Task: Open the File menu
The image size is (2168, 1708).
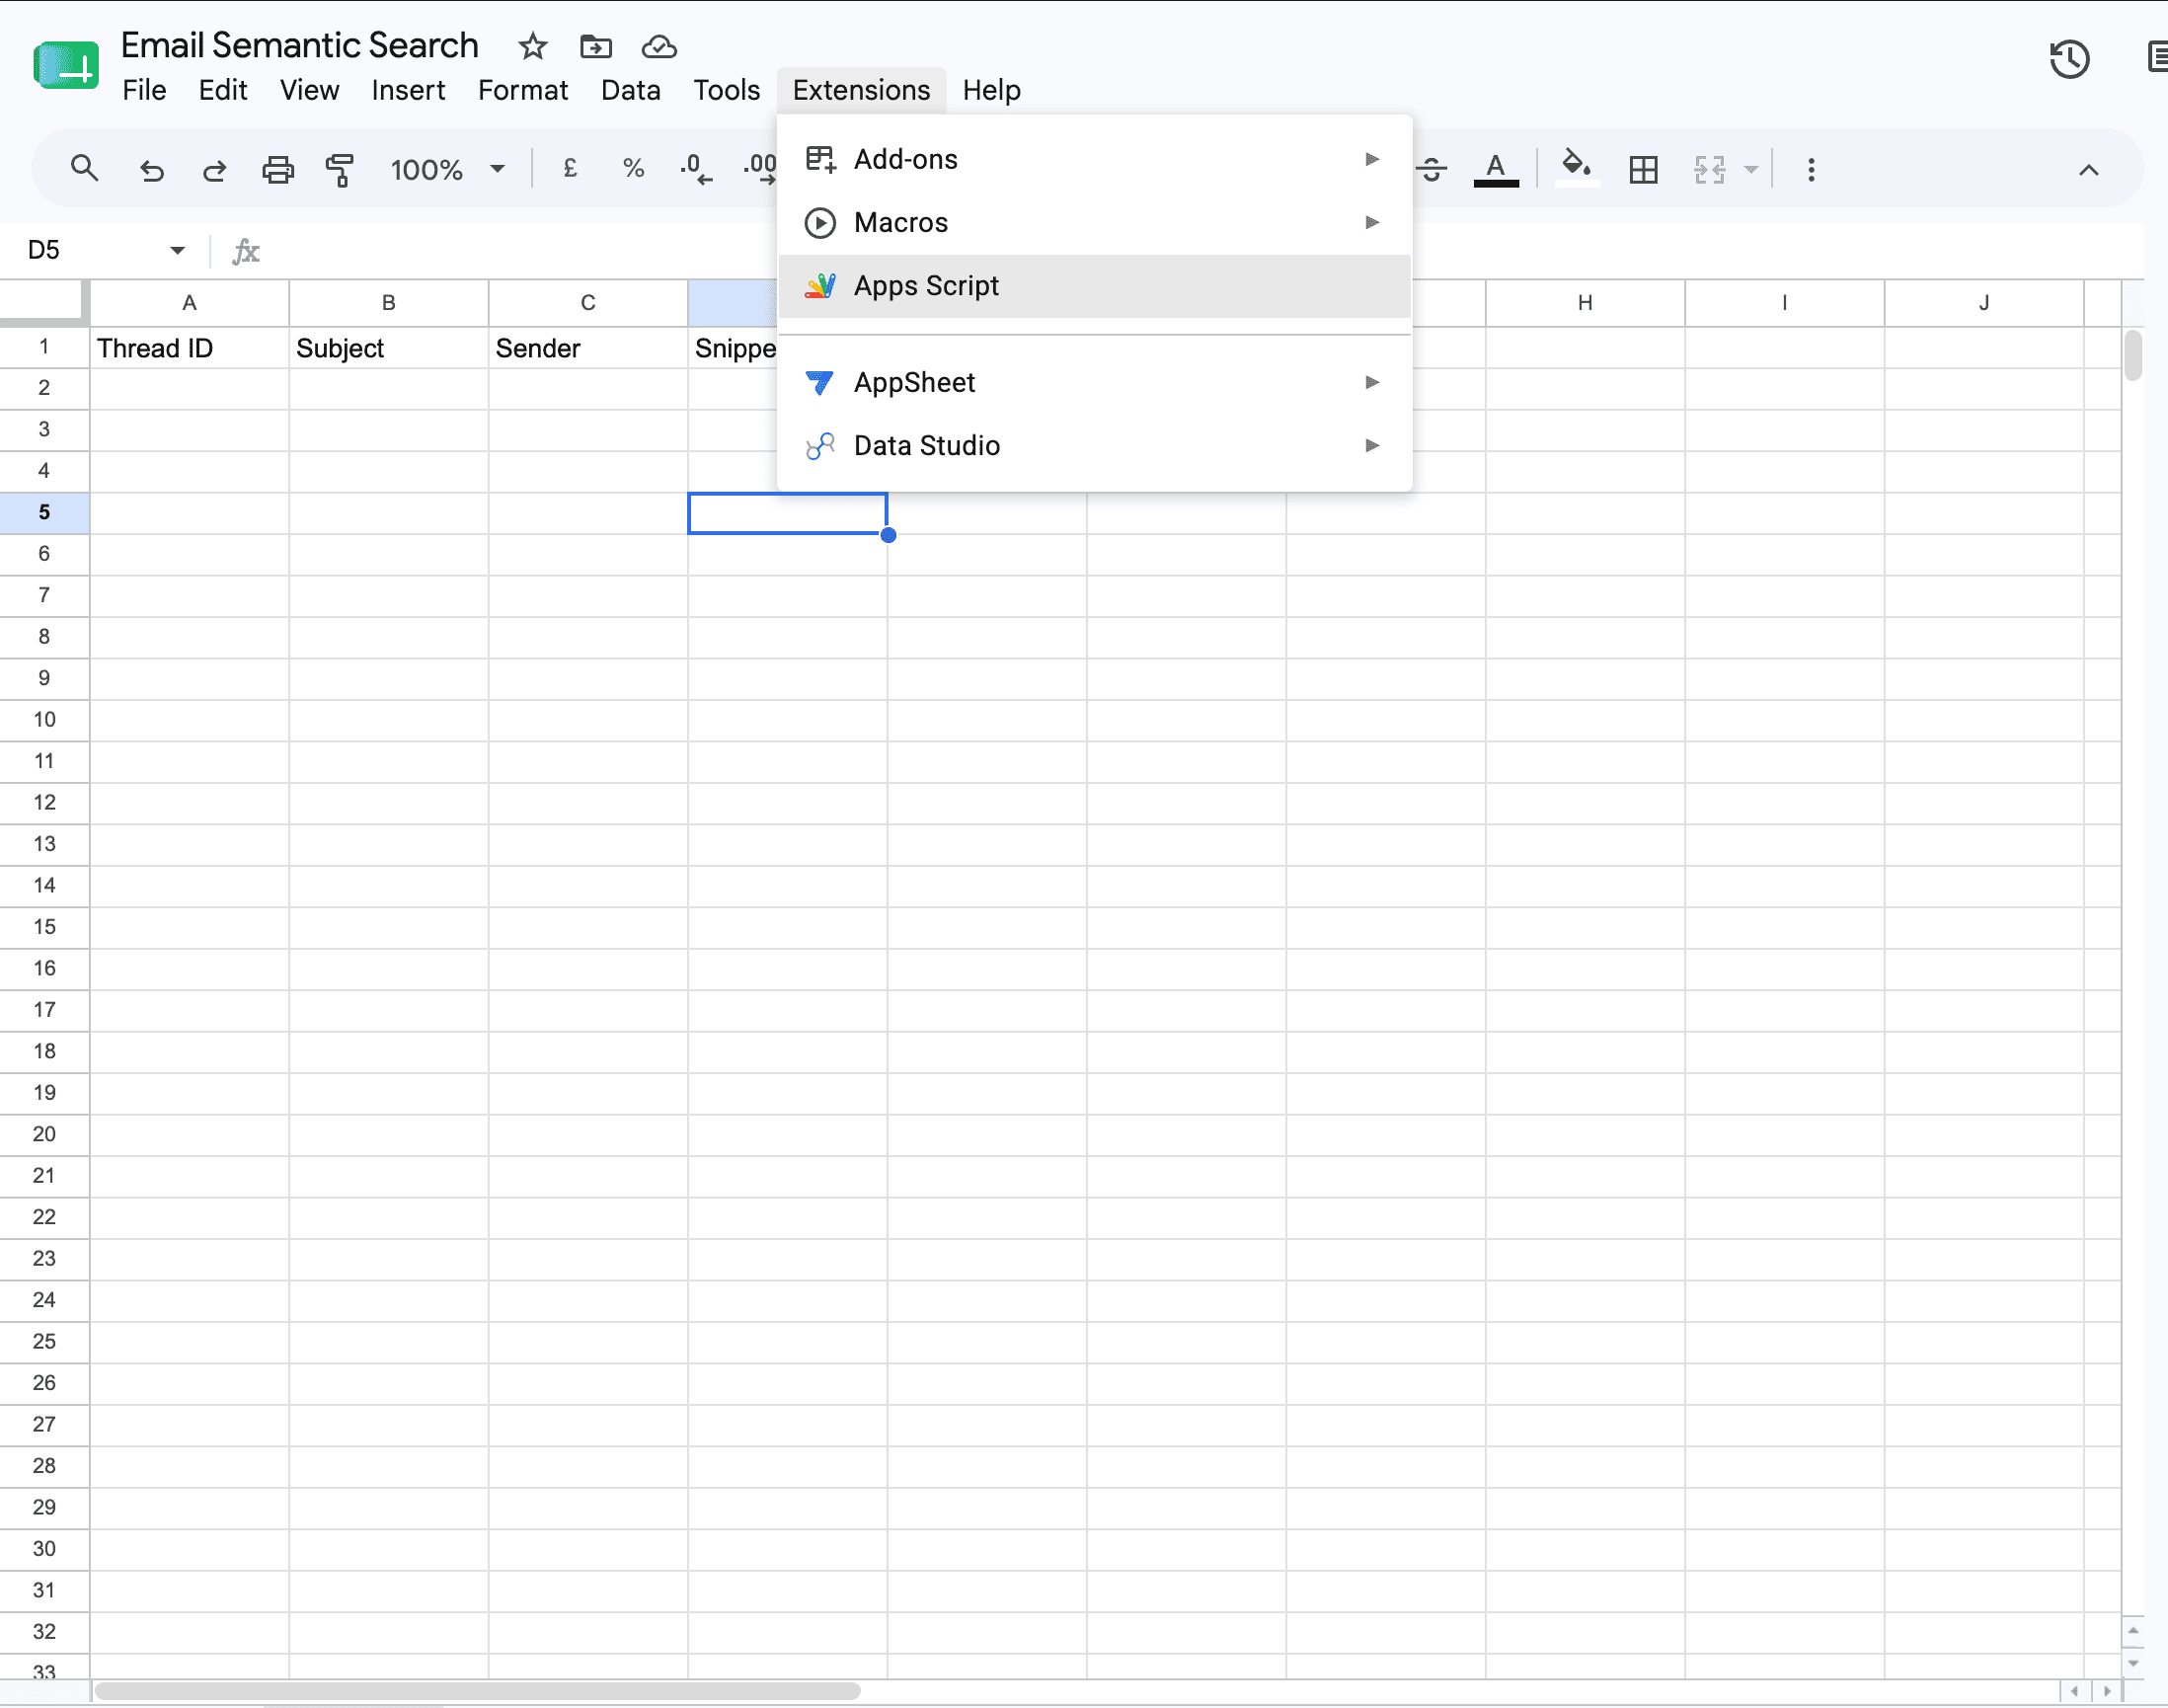Action: [x=144, y=90]
